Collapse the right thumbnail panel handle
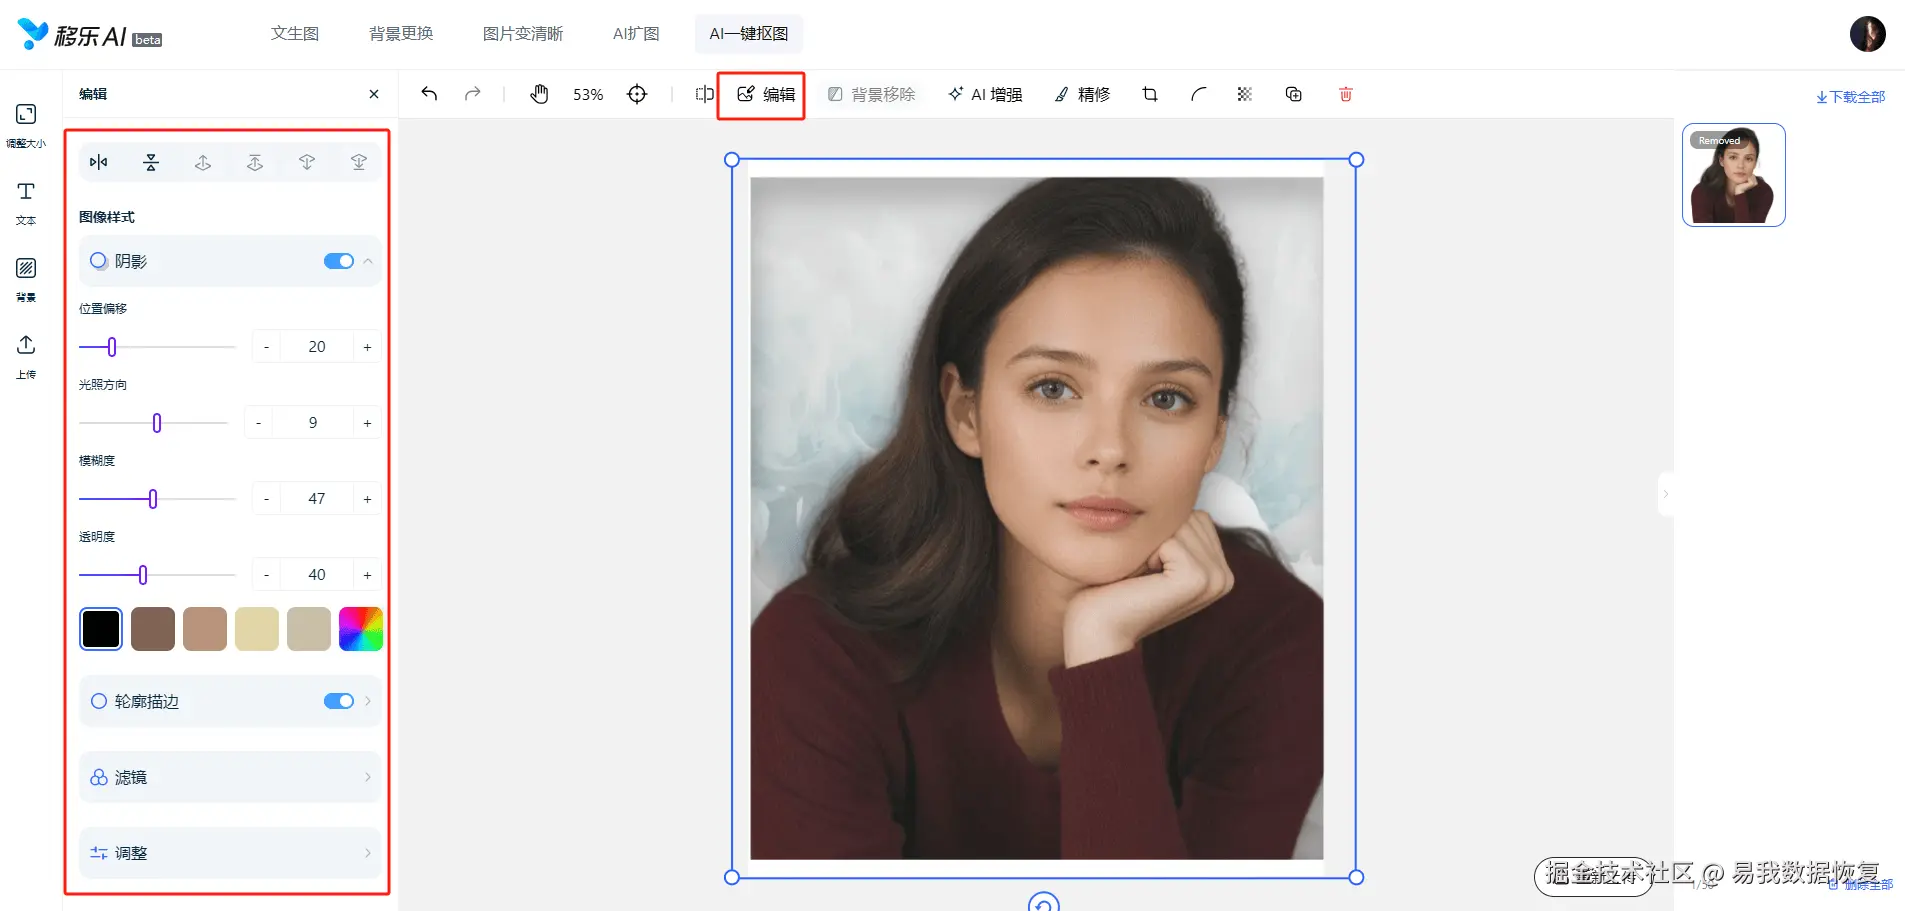 [1665, 494]
